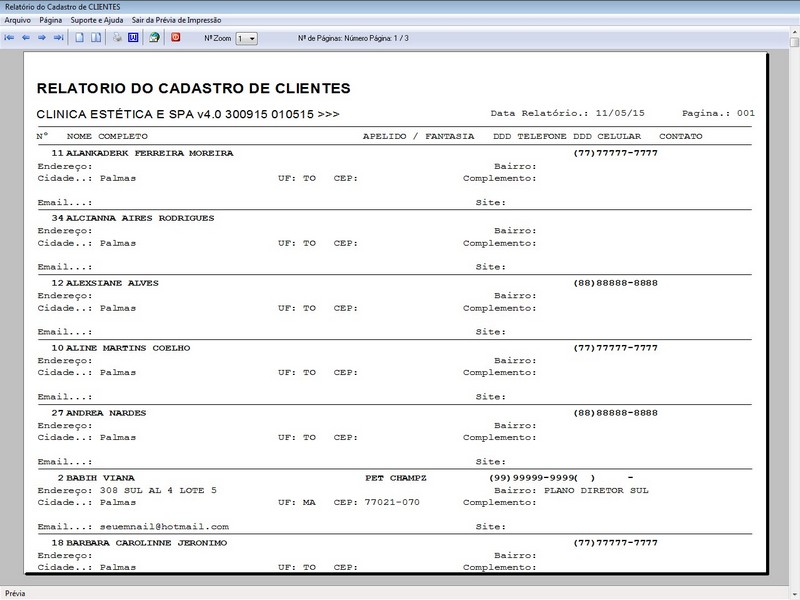Export report to Word icon
This screenshot has width=800, height=600.
[133, 38]
